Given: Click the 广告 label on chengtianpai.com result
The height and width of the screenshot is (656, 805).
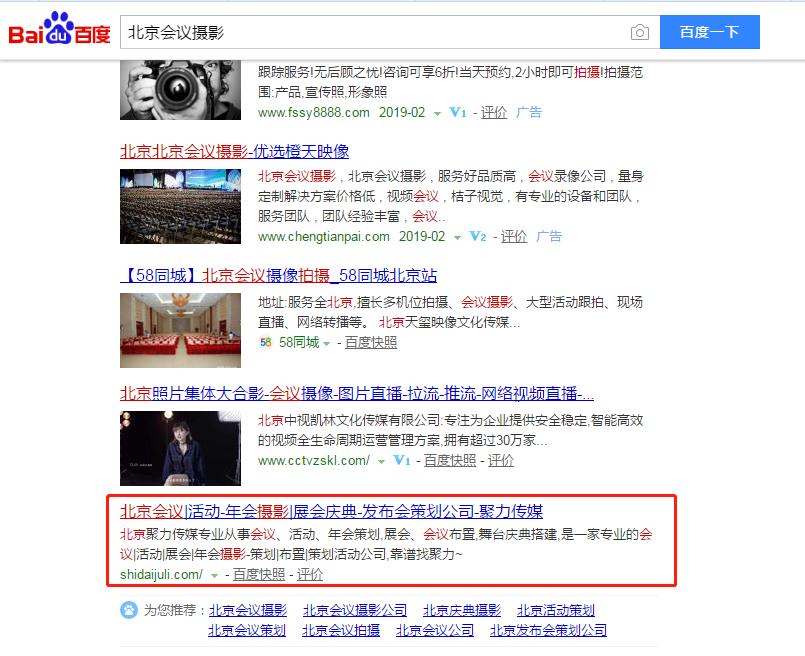Looking at the screenshot, I should pos(549,236).
